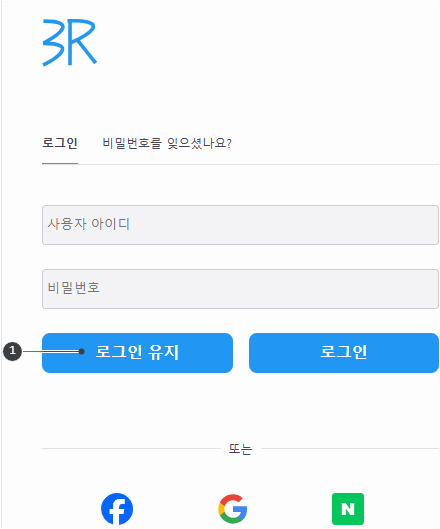Click the callout line's endpoint dot on 로그인 유지

(x=82, y=352)
